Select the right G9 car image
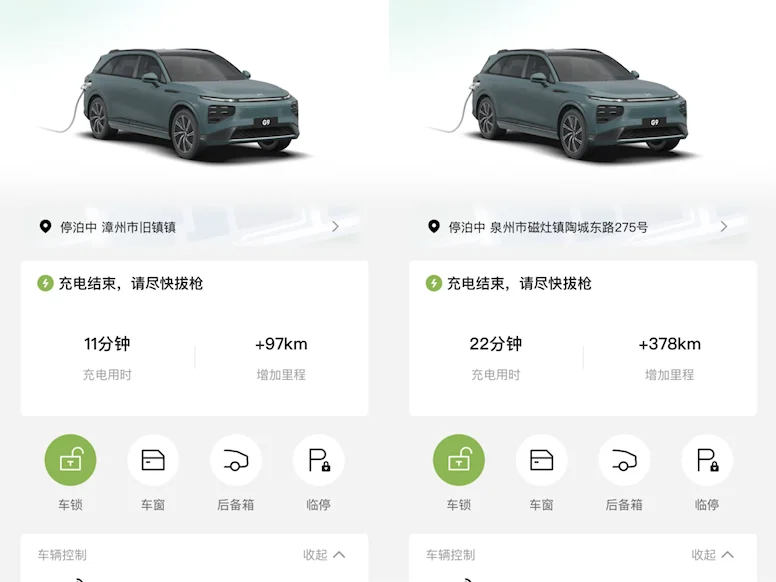776x582 pixels. (562, 103)
